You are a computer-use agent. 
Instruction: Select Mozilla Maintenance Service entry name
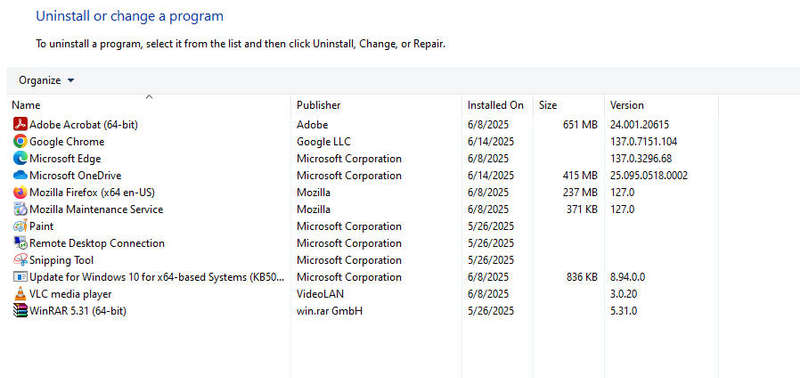pos(96,209)
